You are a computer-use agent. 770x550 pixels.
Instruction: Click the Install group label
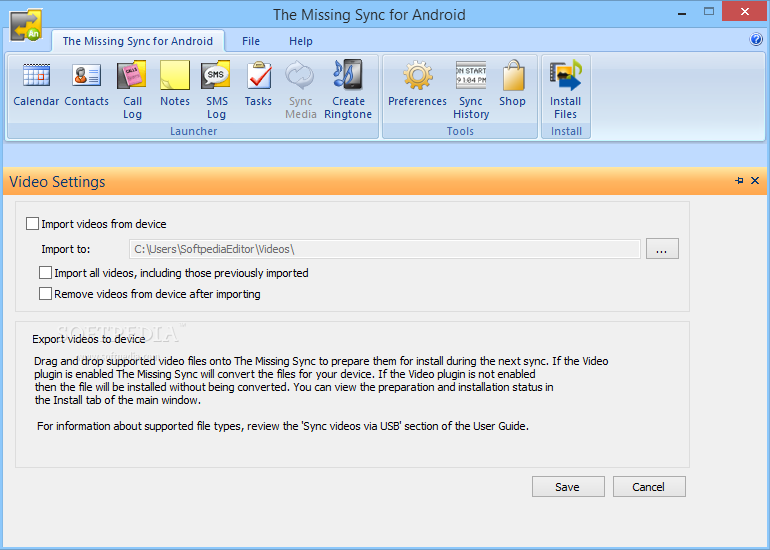coord(566,131)
